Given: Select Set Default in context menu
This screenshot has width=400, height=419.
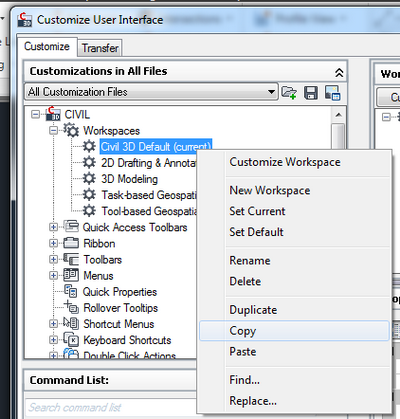Looking at the screenshot, I should click(294, 232).
